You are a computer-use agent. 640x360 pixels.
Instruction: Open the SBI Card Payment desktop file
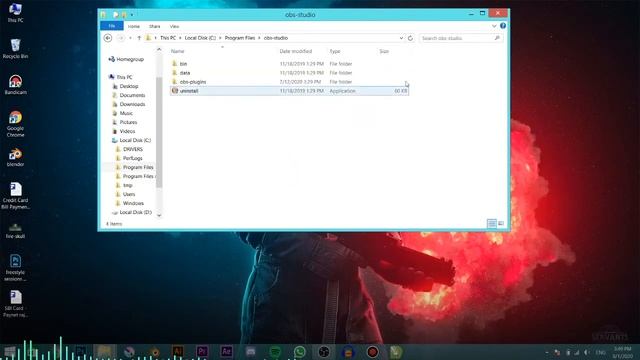[16, 304]
